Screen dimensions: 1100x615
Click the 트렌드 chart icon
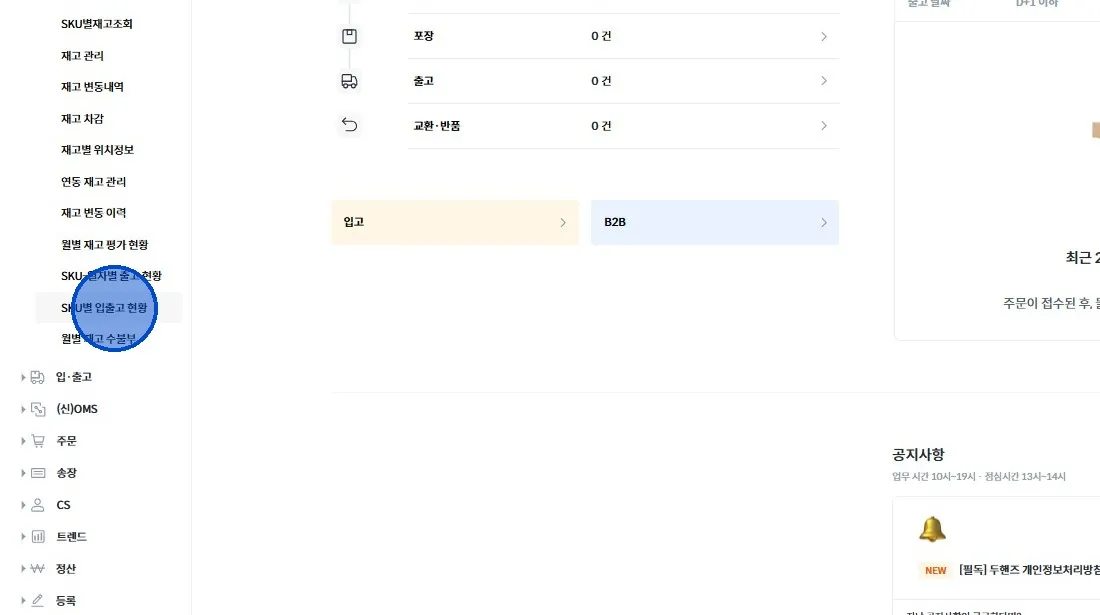pyautogui.click(x=38, y=537)
